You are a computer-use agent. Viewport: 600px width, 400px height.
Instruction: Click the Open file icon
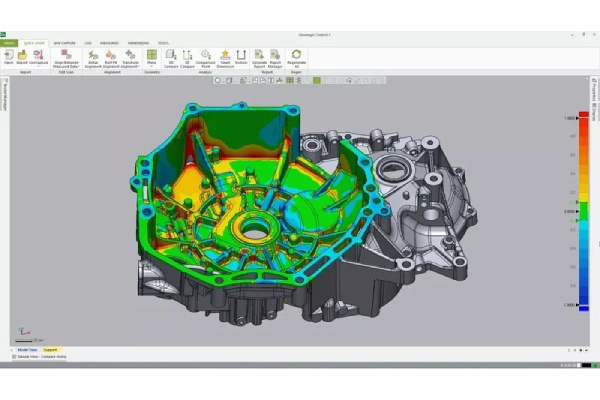(8, 57)
